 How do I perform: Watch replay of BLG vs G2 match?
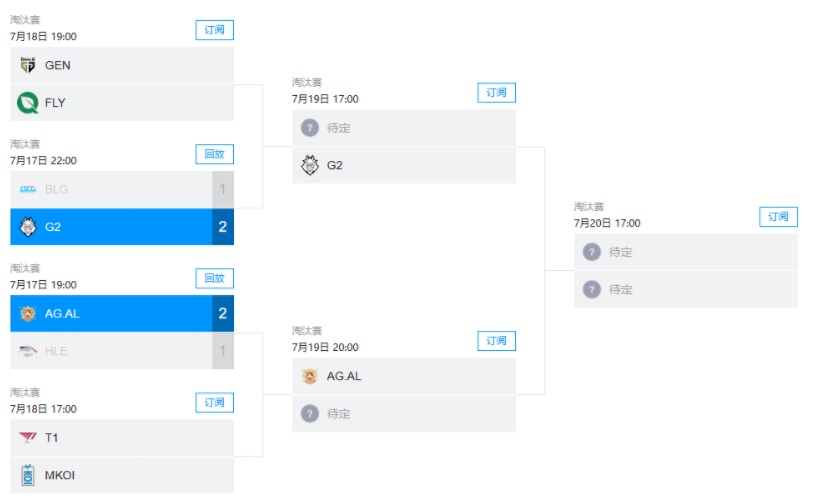click(x=214, y=154)
